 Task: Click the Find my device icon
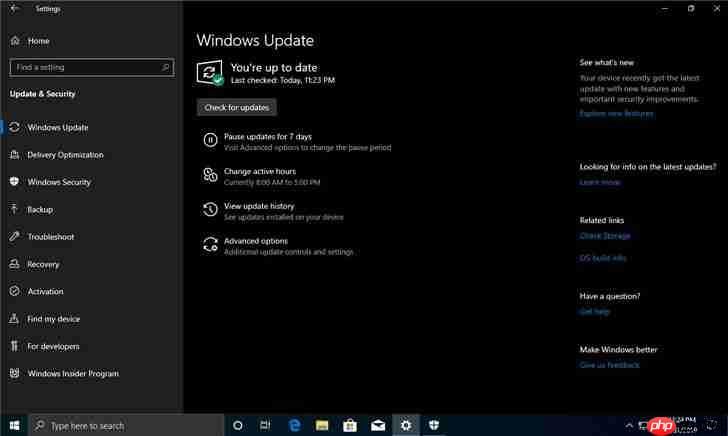coord(14,319)
